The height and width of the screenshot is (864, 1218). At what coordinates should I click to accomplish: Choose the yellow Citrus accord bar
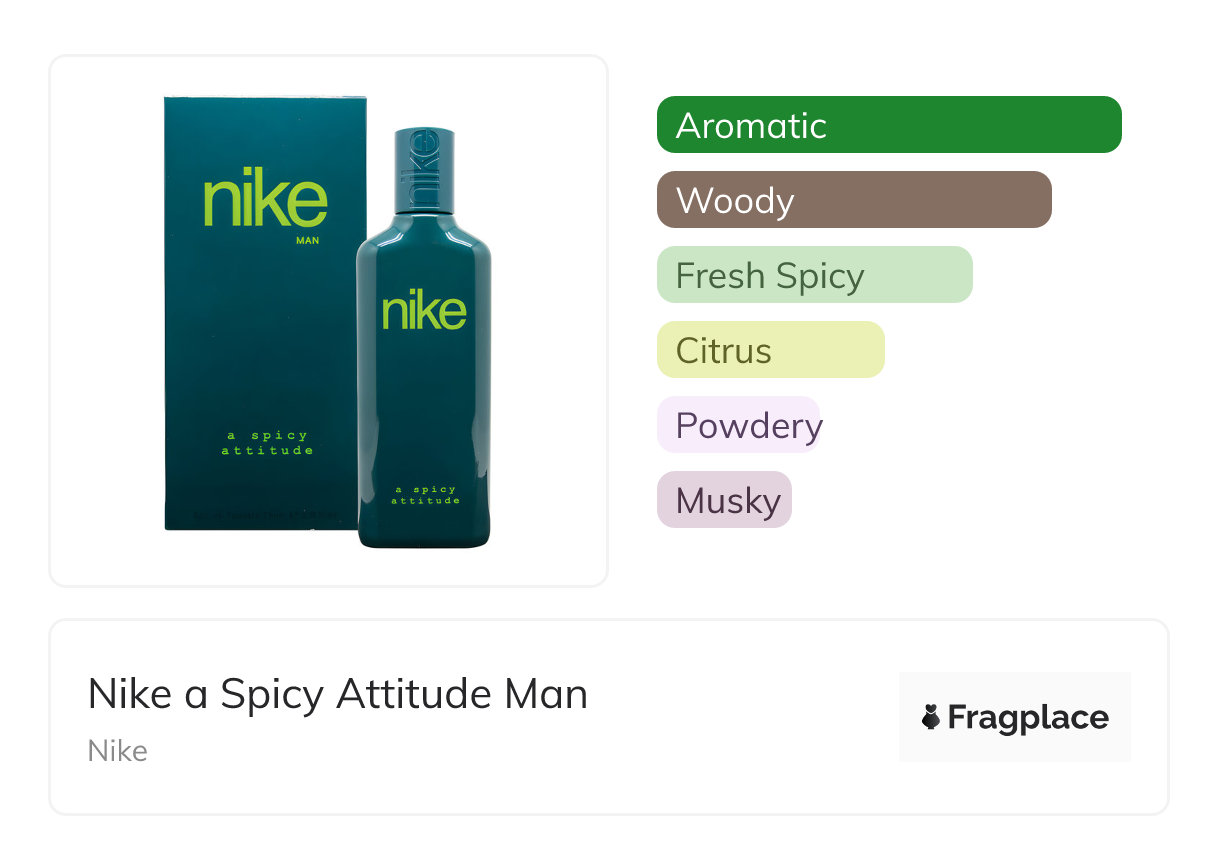(770, 350)
